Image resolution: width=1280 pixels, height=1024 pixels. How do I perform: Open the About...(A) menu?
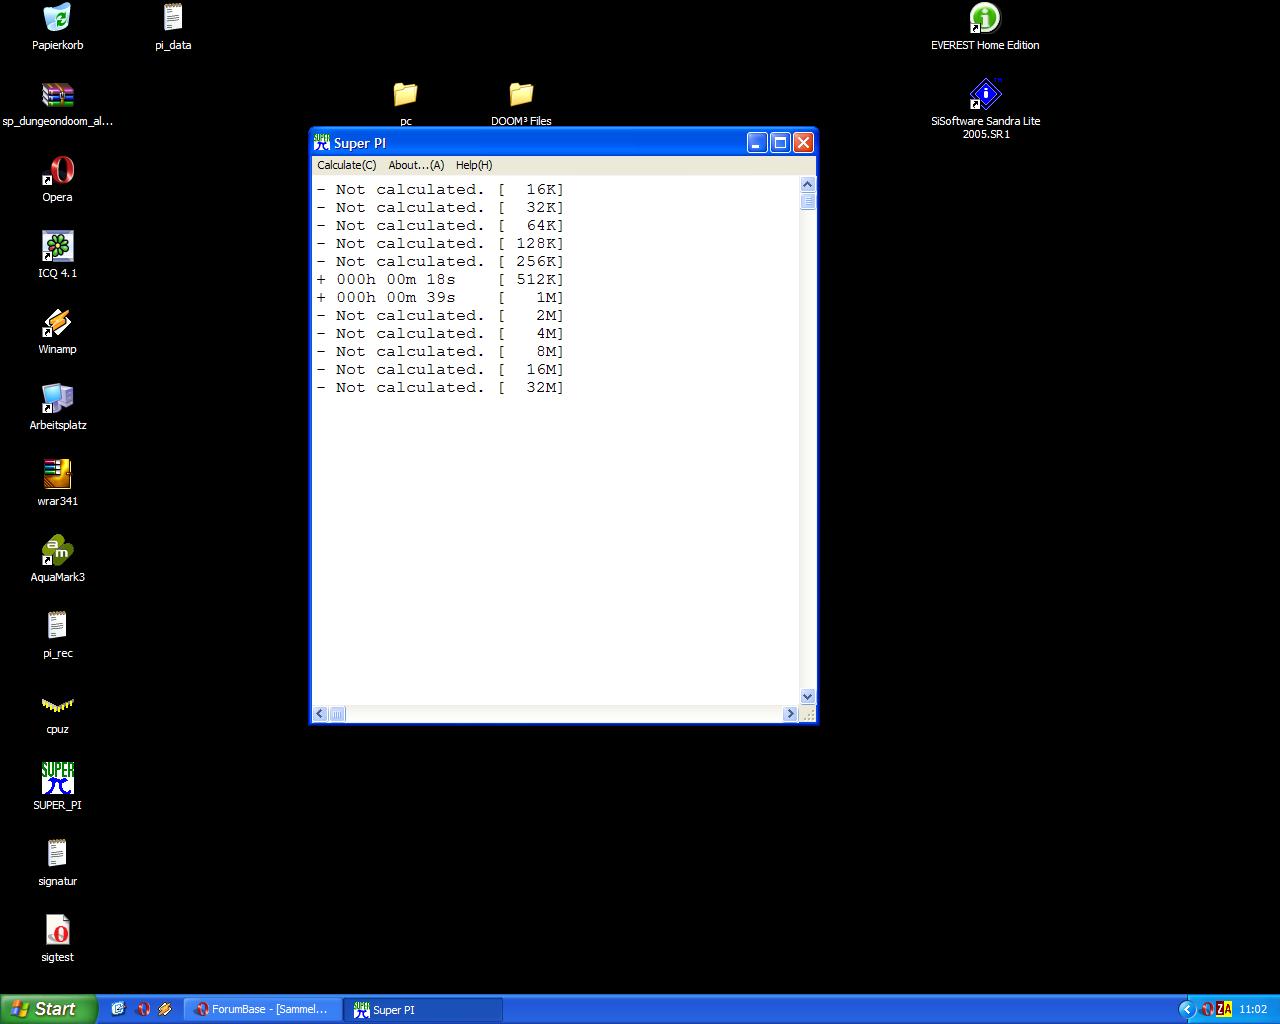pyautogui.click(x=416, y=165)
